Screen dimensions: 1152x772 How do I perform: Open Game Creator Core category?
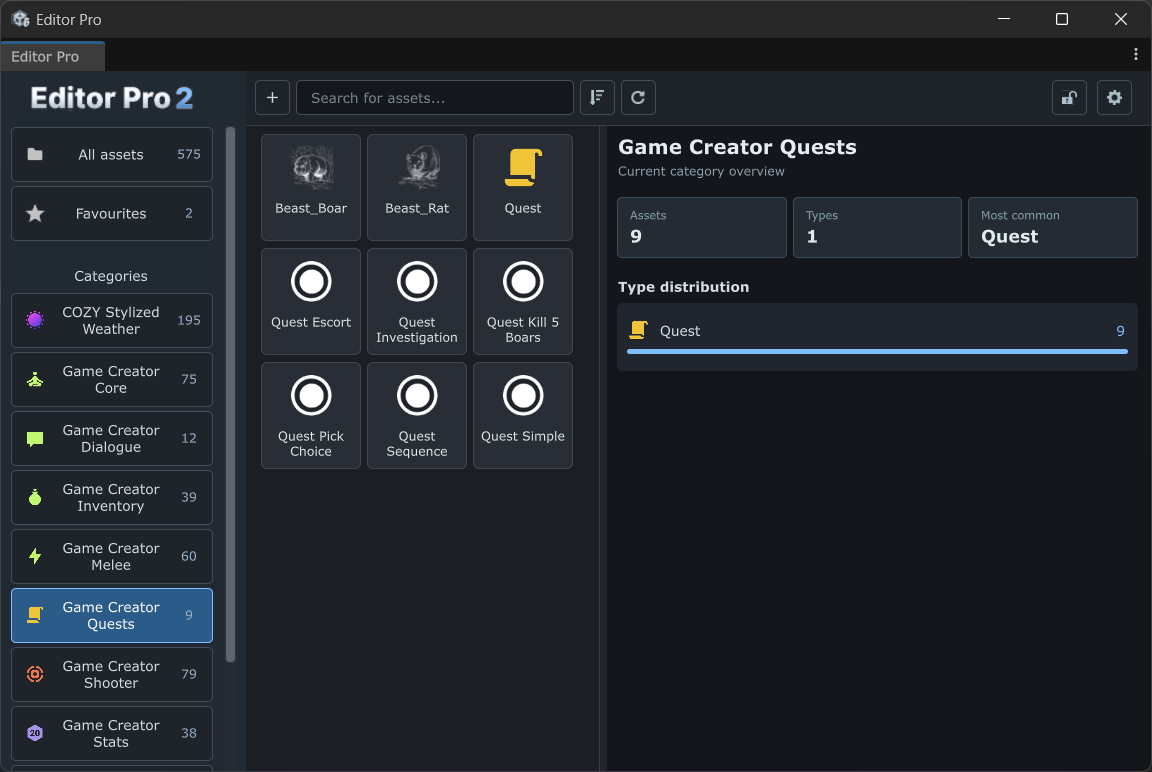[x=112, y=379]
